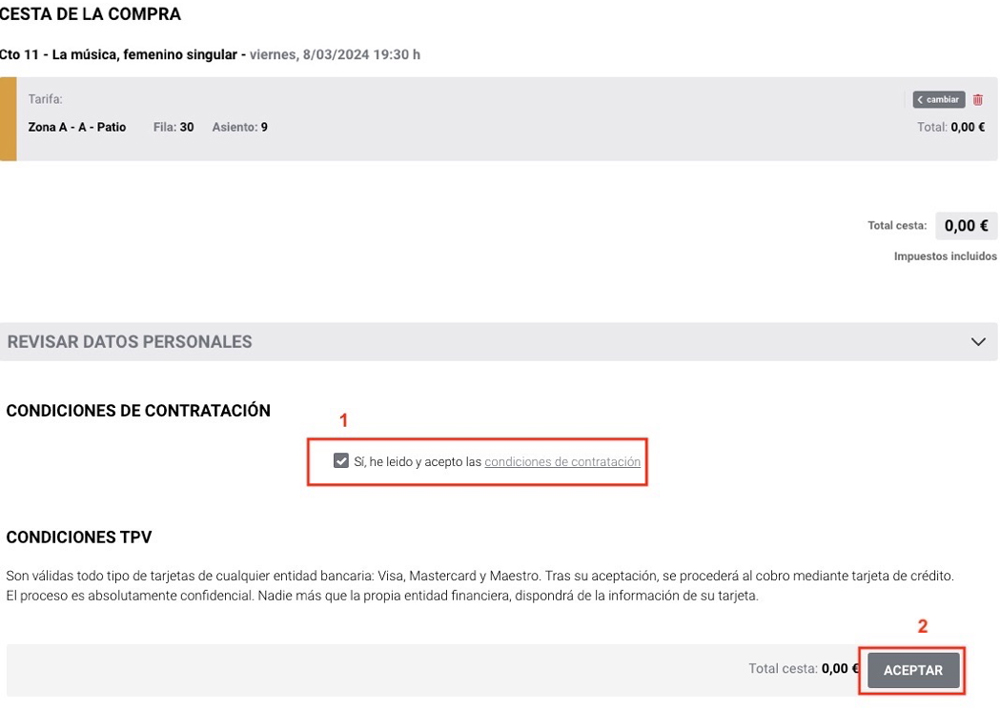The width and height of the screenshot is (1000, 710).
Task: Click the 'CONDICIONES TPV' heading
Action: click(x=79, y=537)
